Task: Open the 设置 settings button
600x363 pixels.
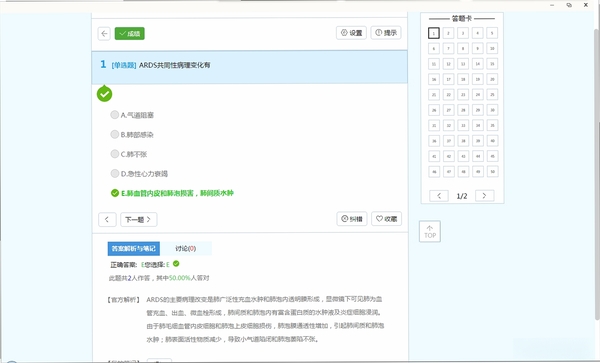Action: [x=351, y=33]
